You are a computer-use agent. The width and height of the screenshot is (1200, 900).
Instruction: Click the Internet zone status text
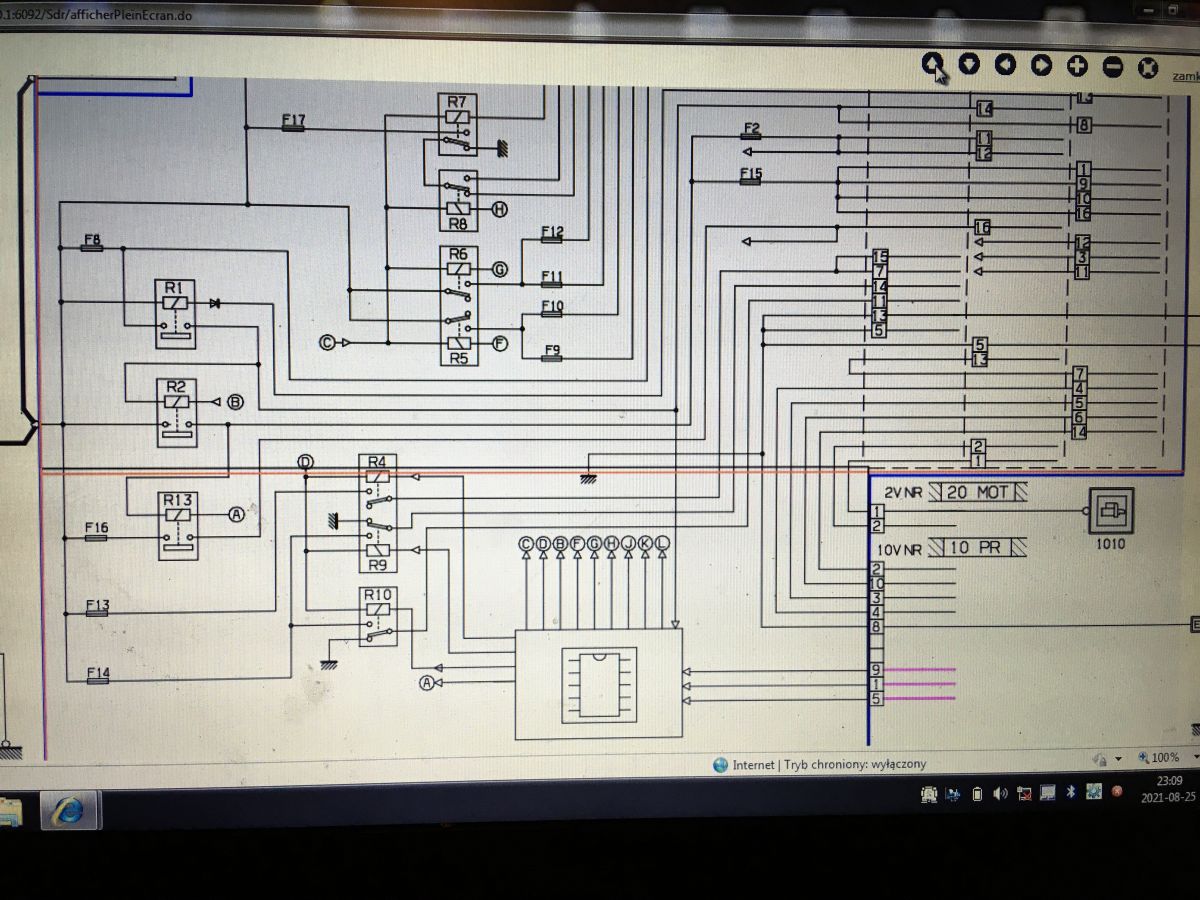tap(829, 764)
